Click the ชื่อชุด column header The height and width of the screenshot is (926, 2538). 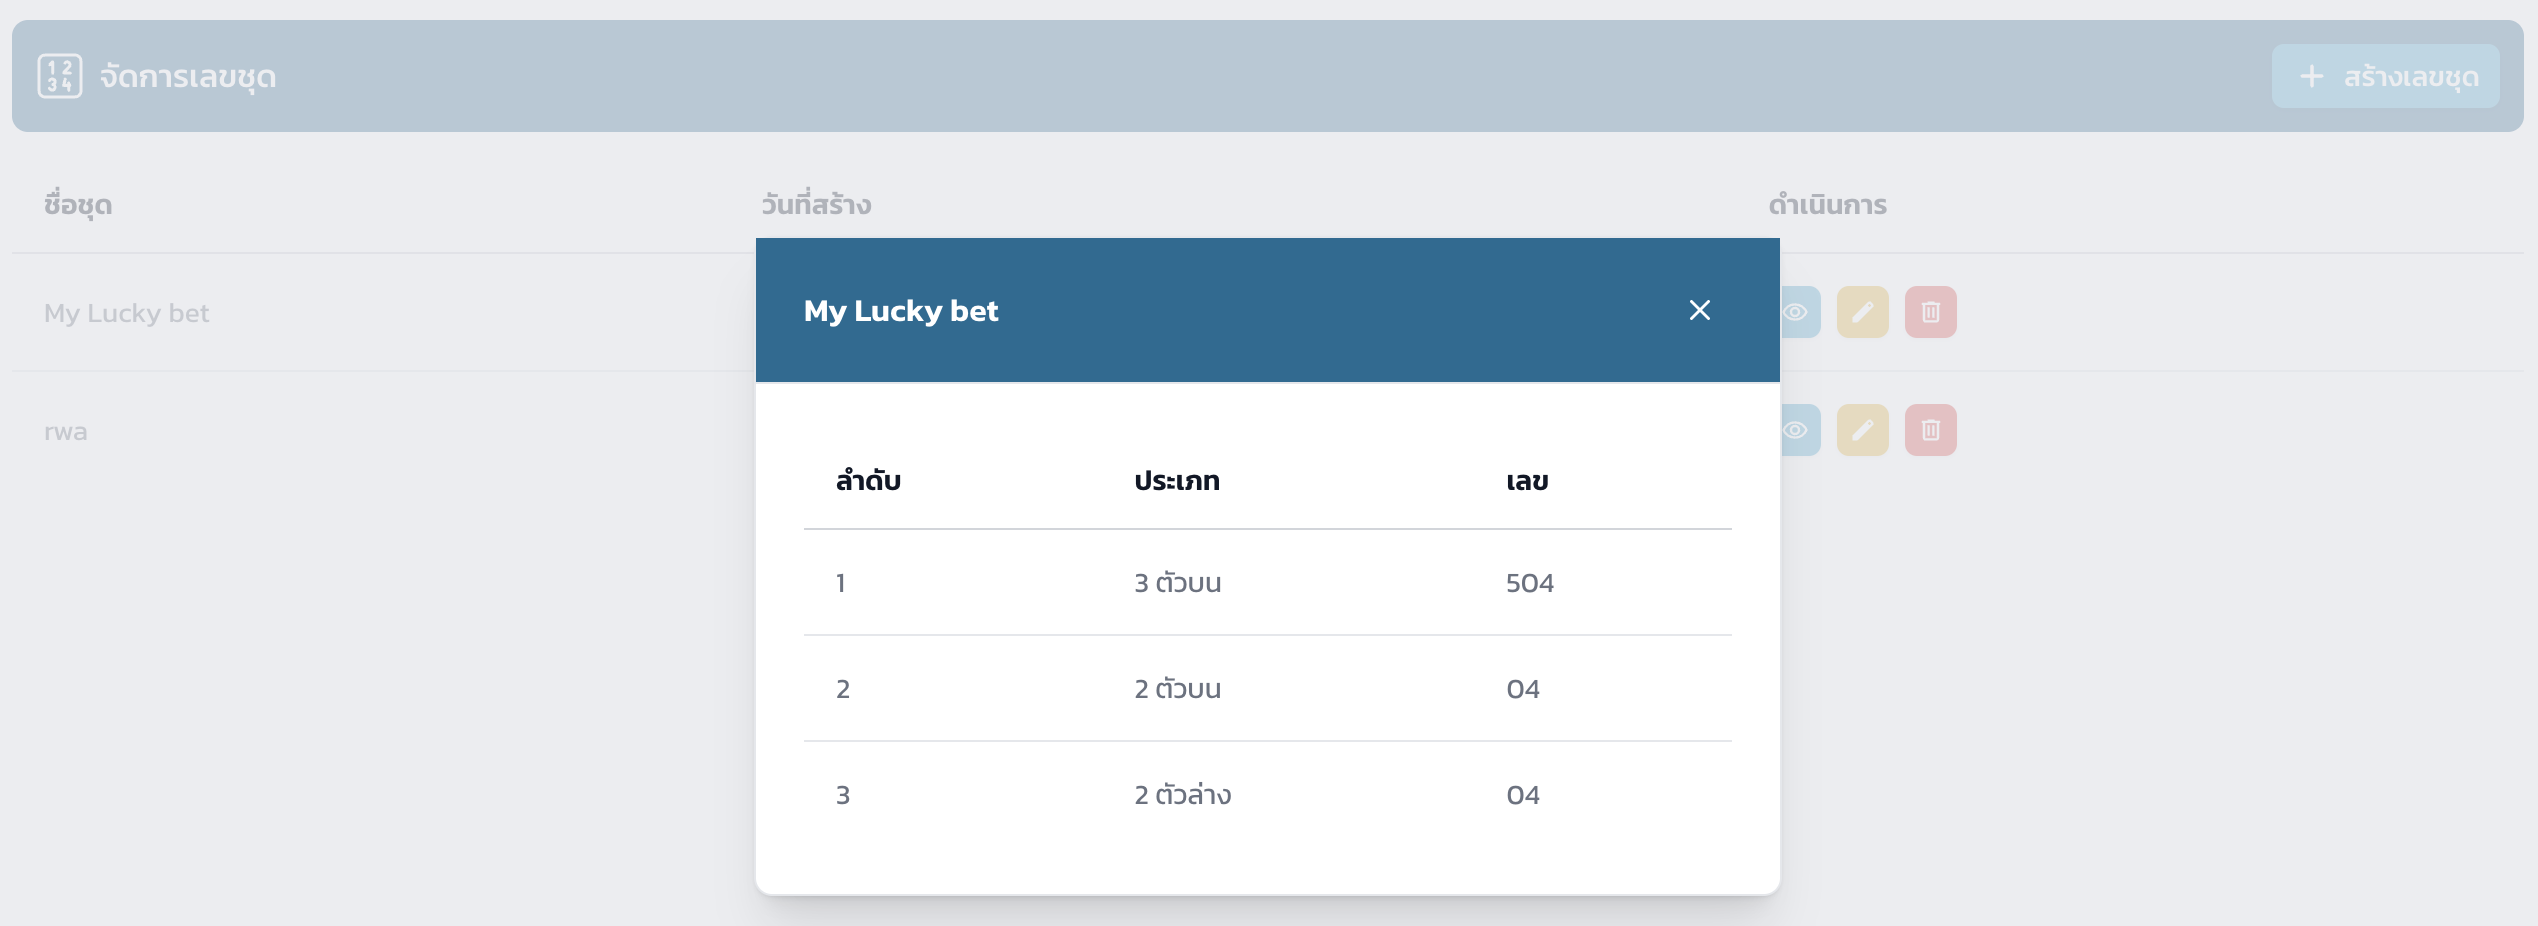[x=78, y=205]
